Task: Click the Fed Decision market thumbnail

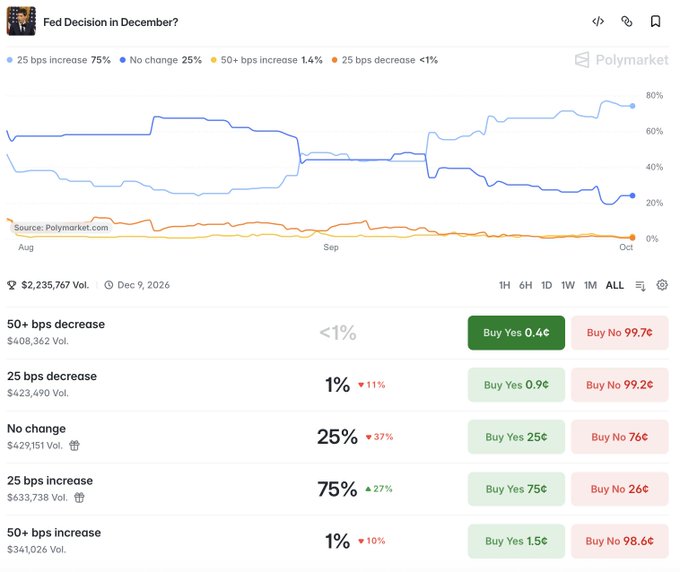Action: (x=21, y=21)
